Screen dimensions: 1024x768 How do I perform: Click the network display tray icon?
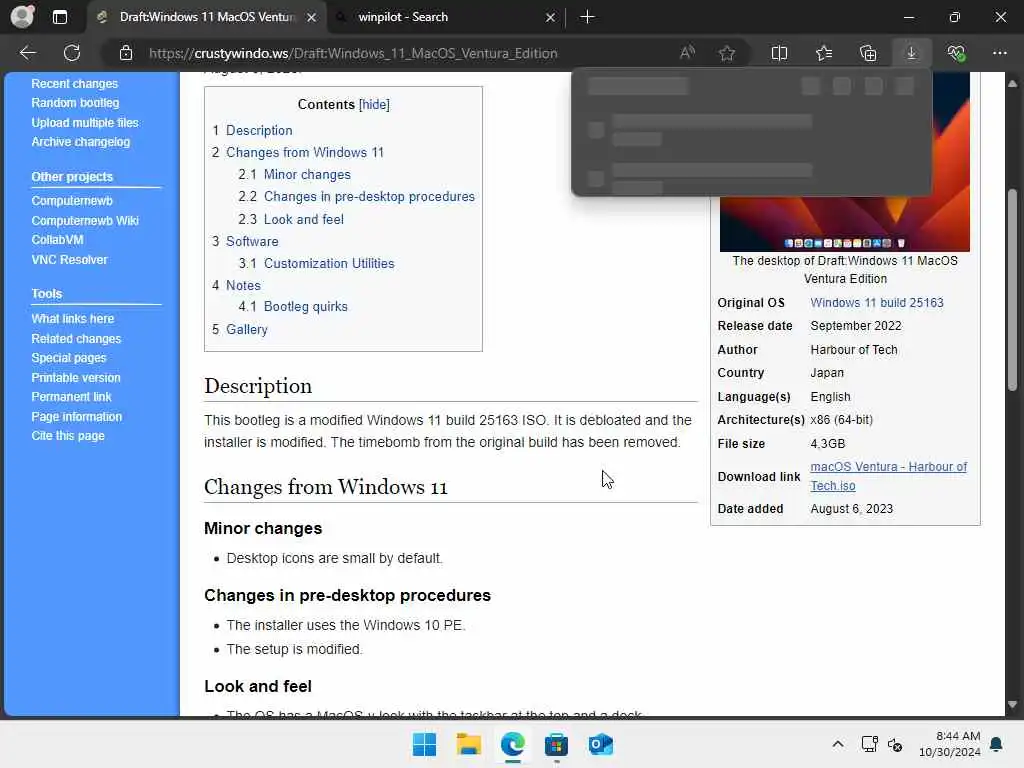click(869, 744)
